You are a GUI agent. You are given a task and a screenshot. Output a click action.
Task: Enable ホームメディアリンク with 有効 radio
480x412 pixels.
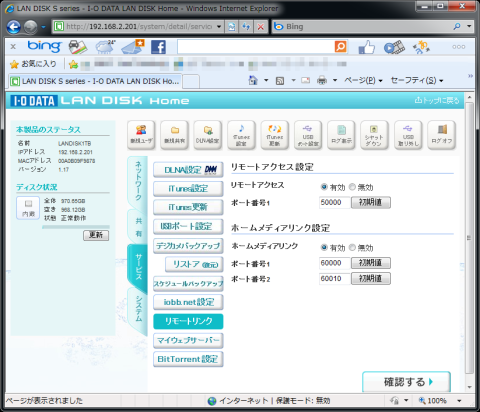pos(324,247)
